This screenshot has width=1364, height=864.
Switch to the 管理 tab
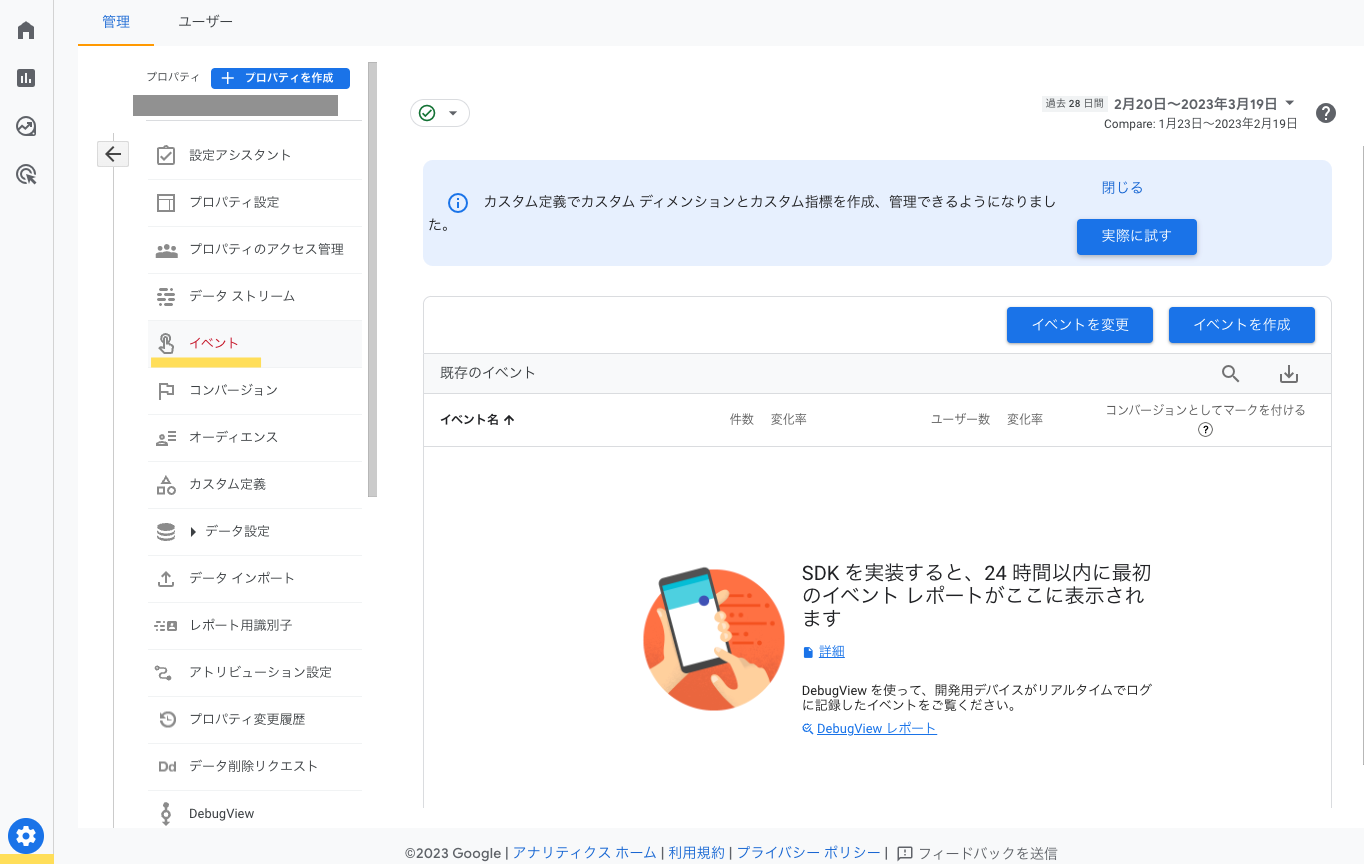click(116, 22)
